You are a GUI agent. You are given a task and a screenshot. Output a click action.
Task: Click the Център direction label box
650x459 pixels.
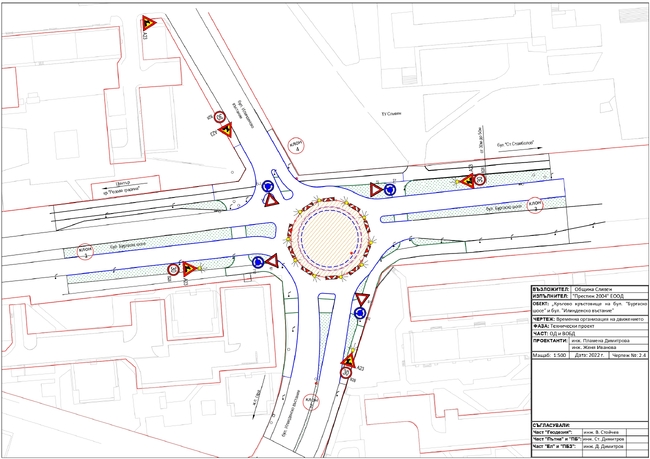(124, 188)
